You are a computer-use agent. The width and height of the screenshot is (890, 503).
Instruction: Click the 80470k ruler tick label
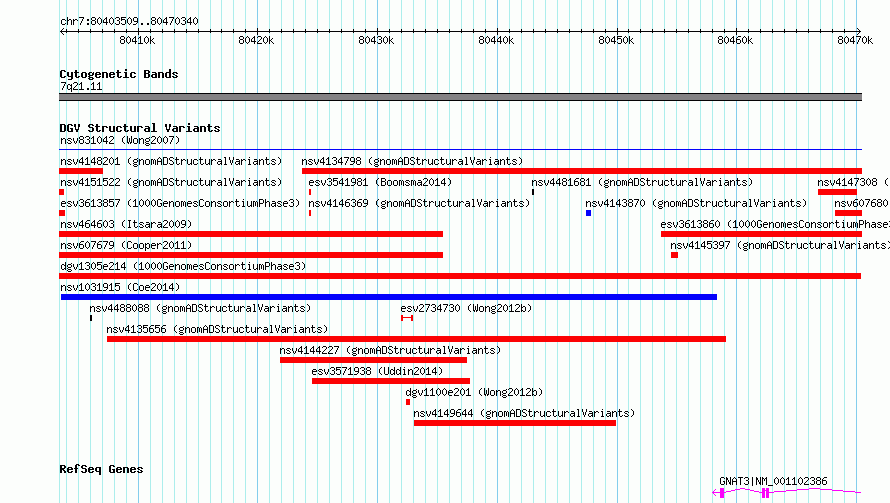[855, 40]
